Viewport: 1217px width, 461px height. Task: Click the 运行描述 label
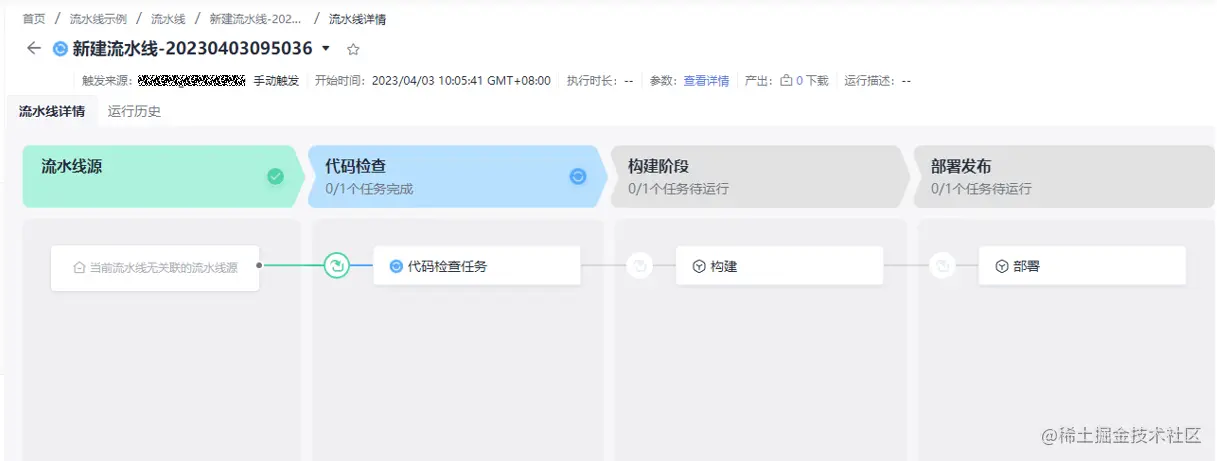pos(870,81)
